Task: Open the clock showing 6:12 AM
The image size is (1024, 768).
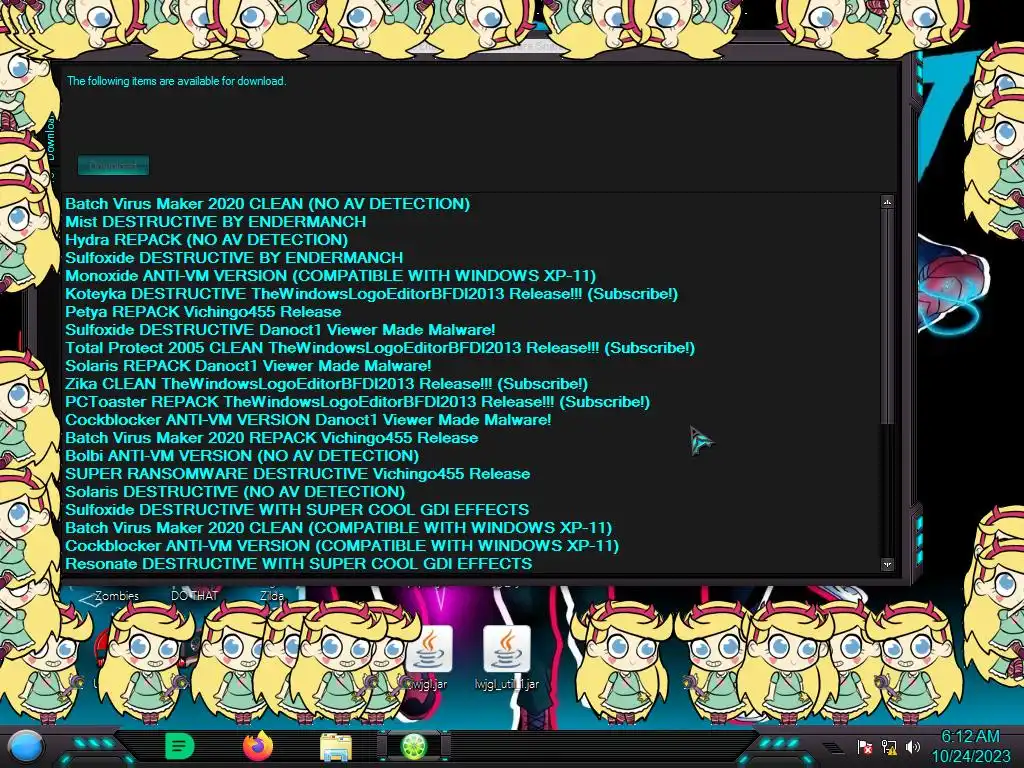Action: coord(970,746)
